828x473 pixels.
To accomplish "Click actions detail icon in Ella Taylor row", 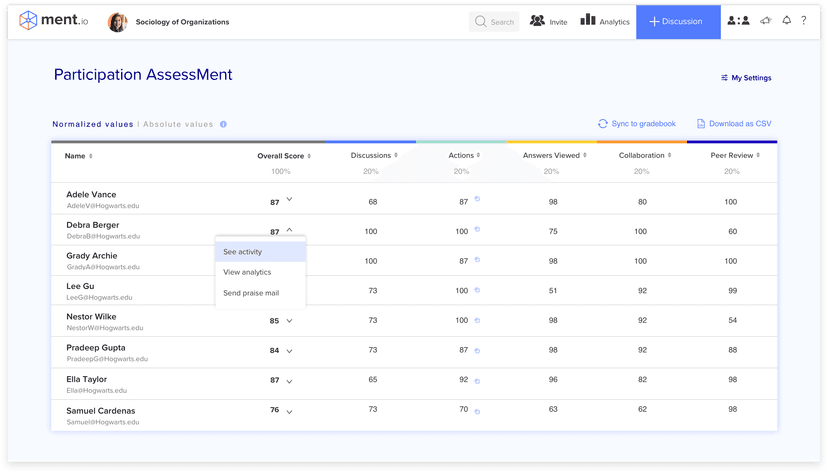I will [477, 381].
